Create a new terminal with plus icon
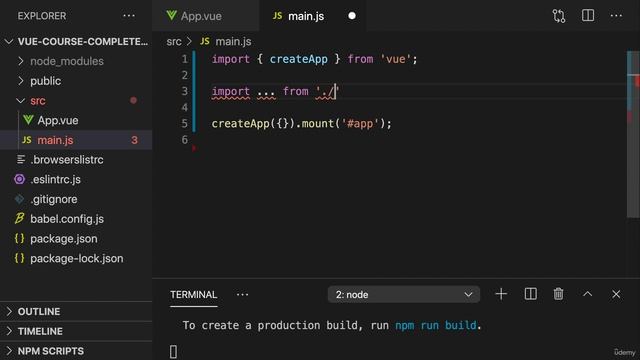This screenshot has height=360, width=640. pyautogui.click(x=501, y=294)
